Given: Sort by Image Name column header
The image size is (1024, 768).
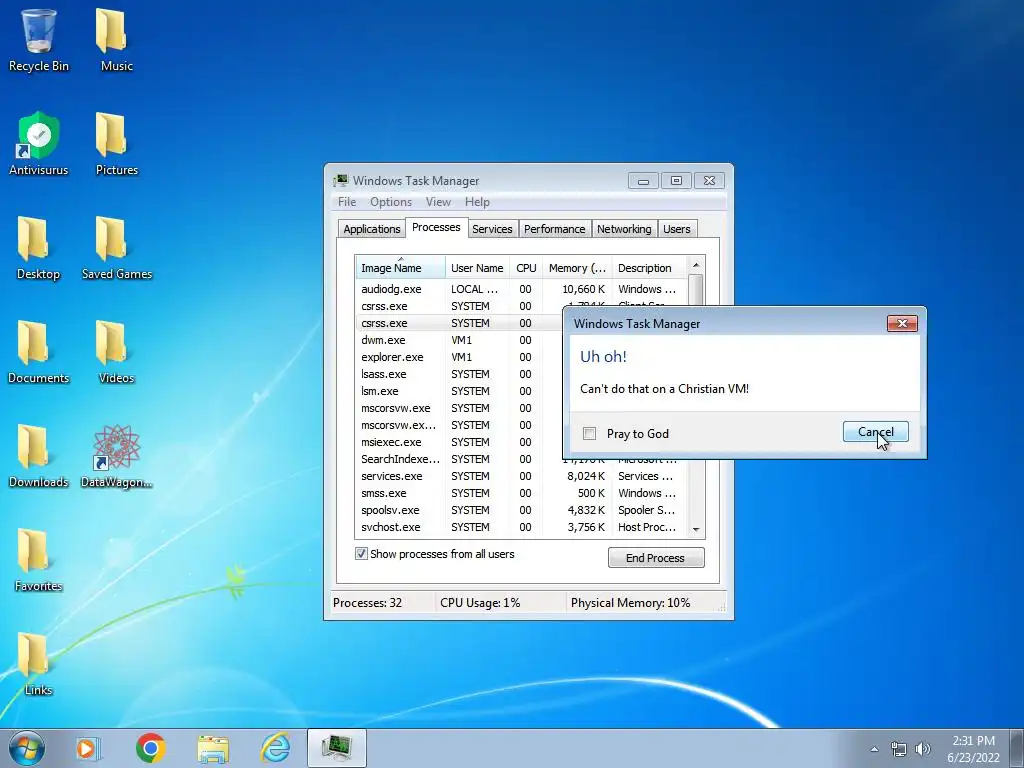Looking at the screenshot, I should click(x=400, y=268).
